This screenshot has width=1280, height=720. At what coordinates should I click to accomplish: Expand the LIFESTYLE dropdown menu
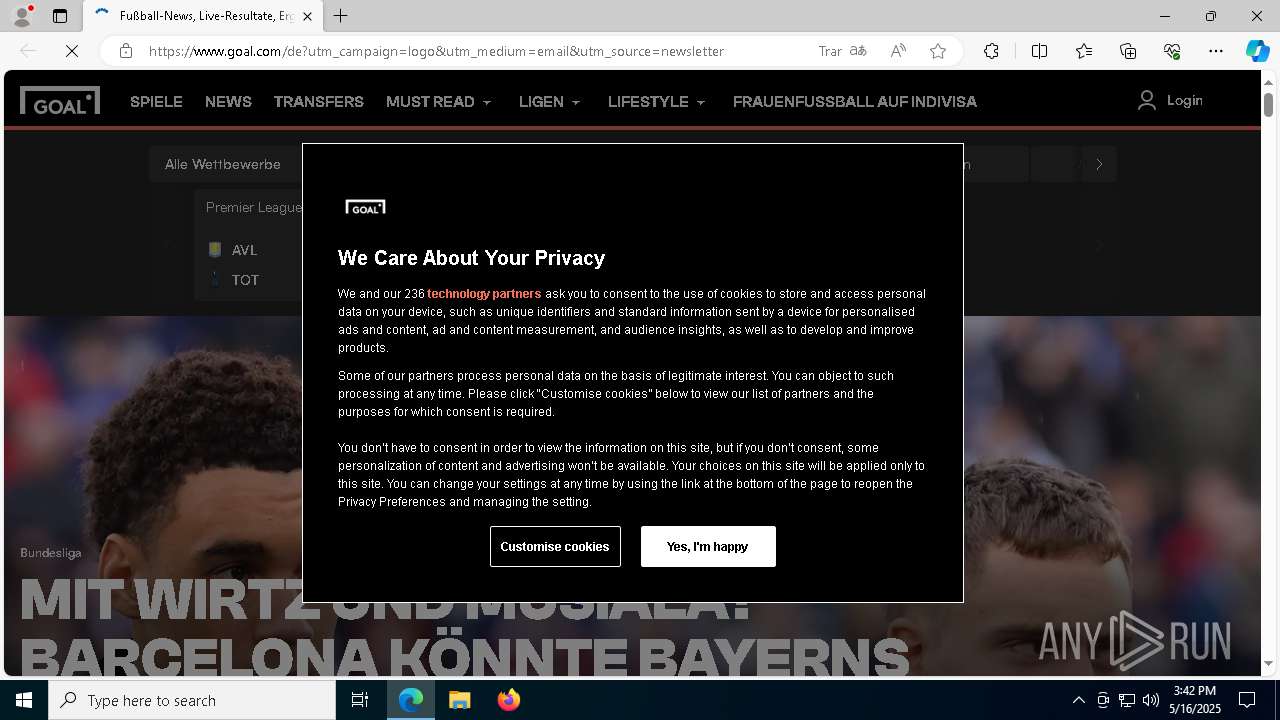pyautogui.click(x=657, y=102)
